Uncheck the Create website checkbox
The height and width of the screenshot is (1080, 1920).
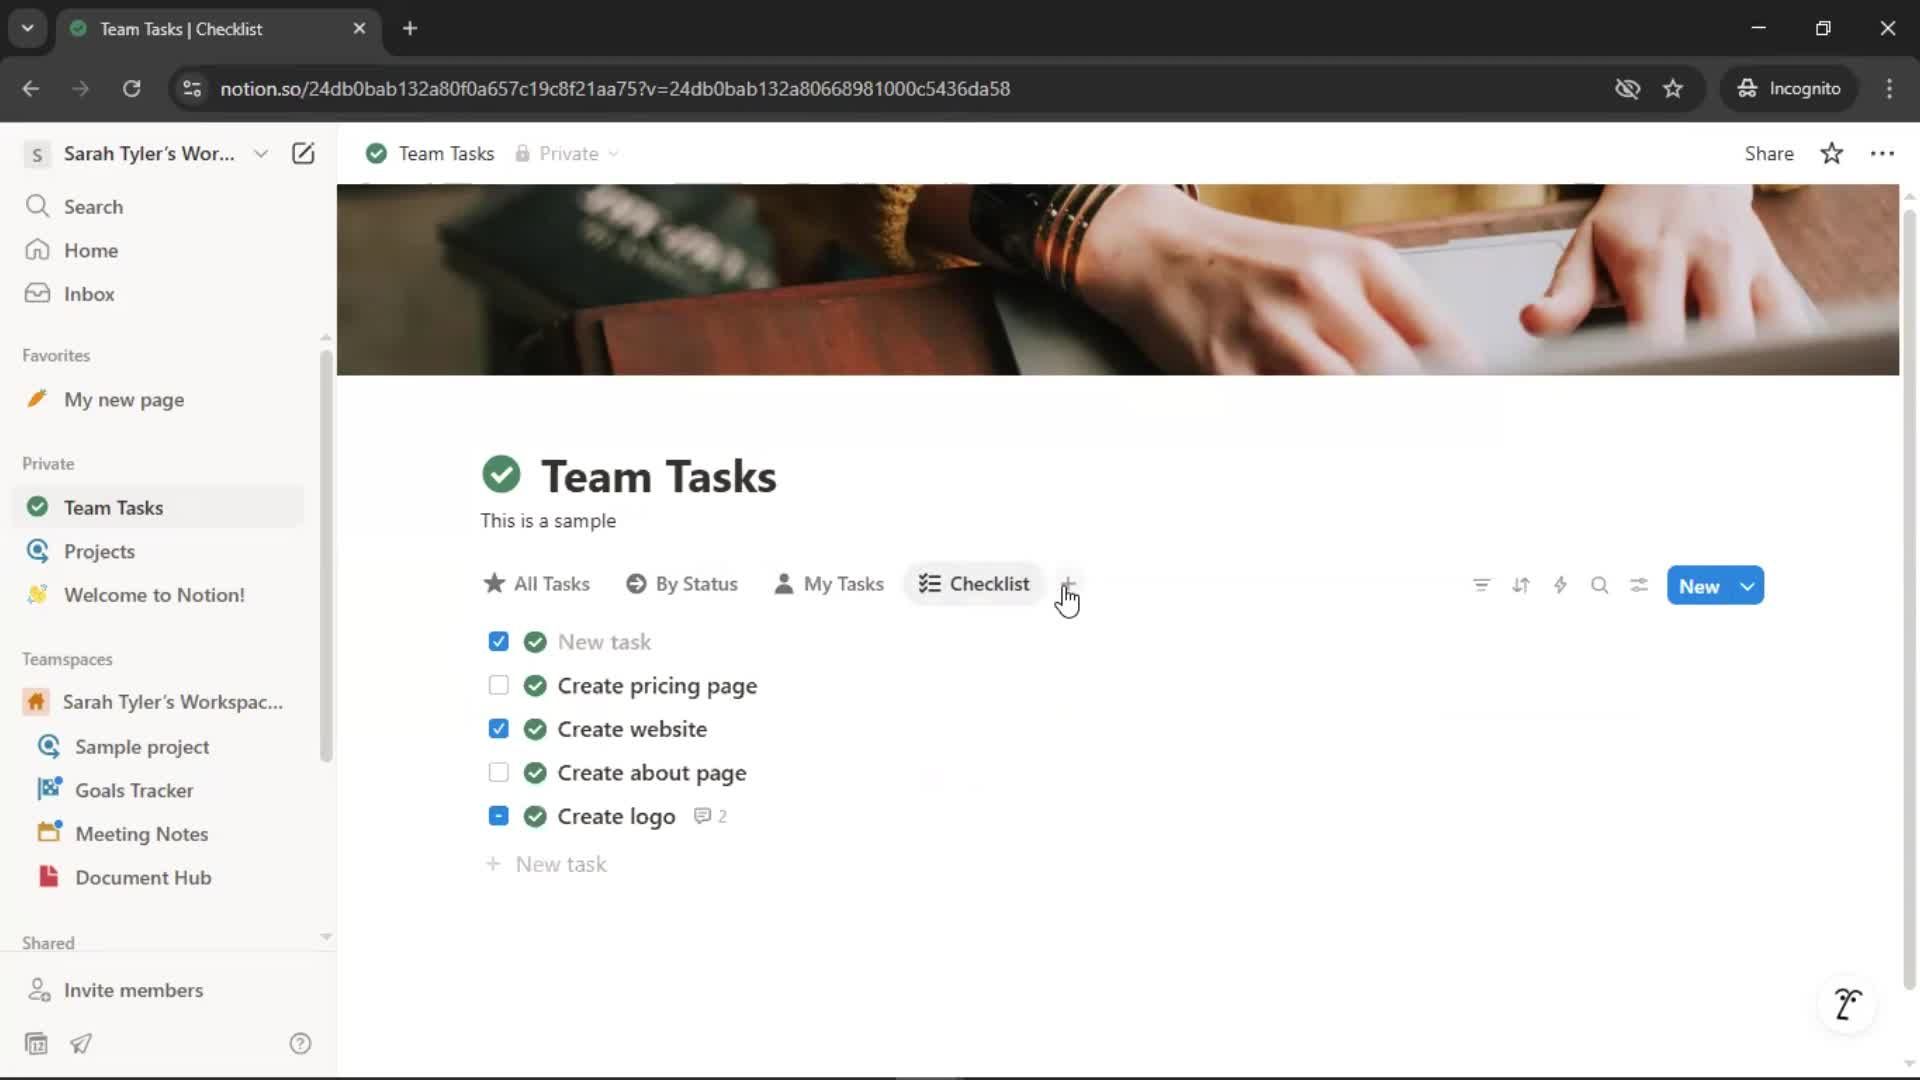[x=498, y=729]
